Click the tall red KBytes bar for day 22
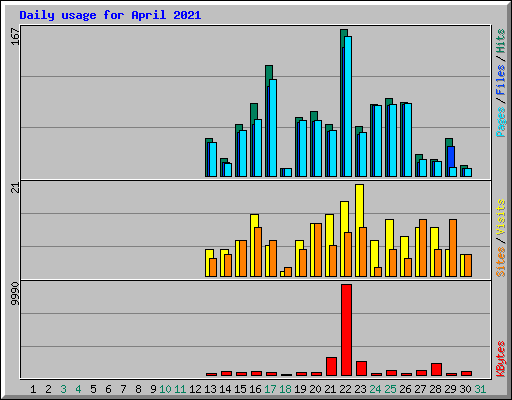This screenshot has width=512, height=400. pyautogui.click(x=346, y=330)
